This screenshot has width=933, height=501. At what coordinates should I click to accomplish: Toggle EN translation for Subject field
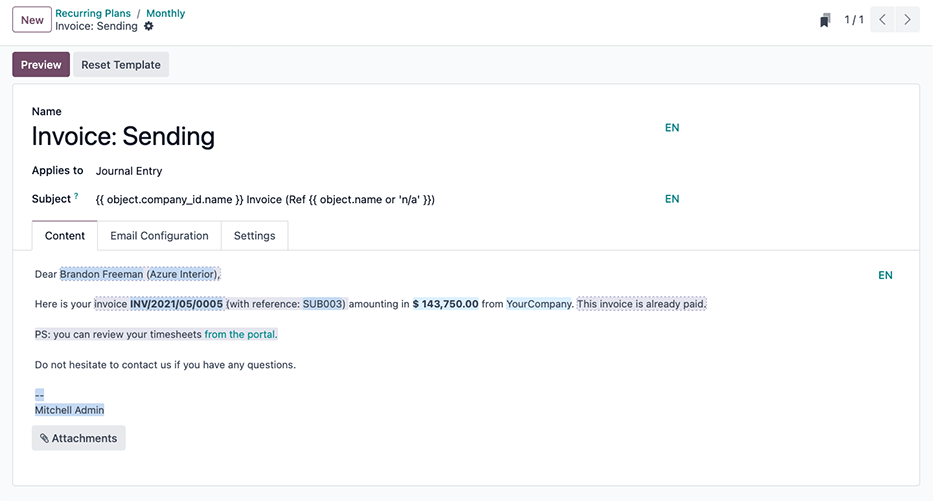click(x=672, y=199)
